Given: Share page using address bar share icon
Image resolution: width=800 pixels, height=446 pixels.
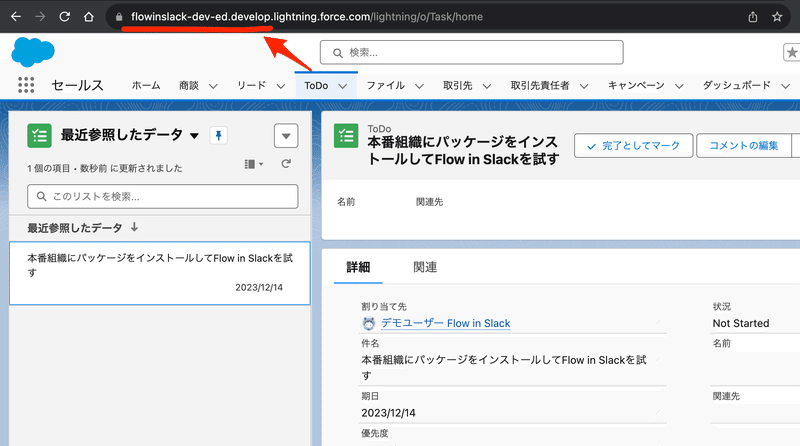Looking at the screenshot, I should (753, 17).
